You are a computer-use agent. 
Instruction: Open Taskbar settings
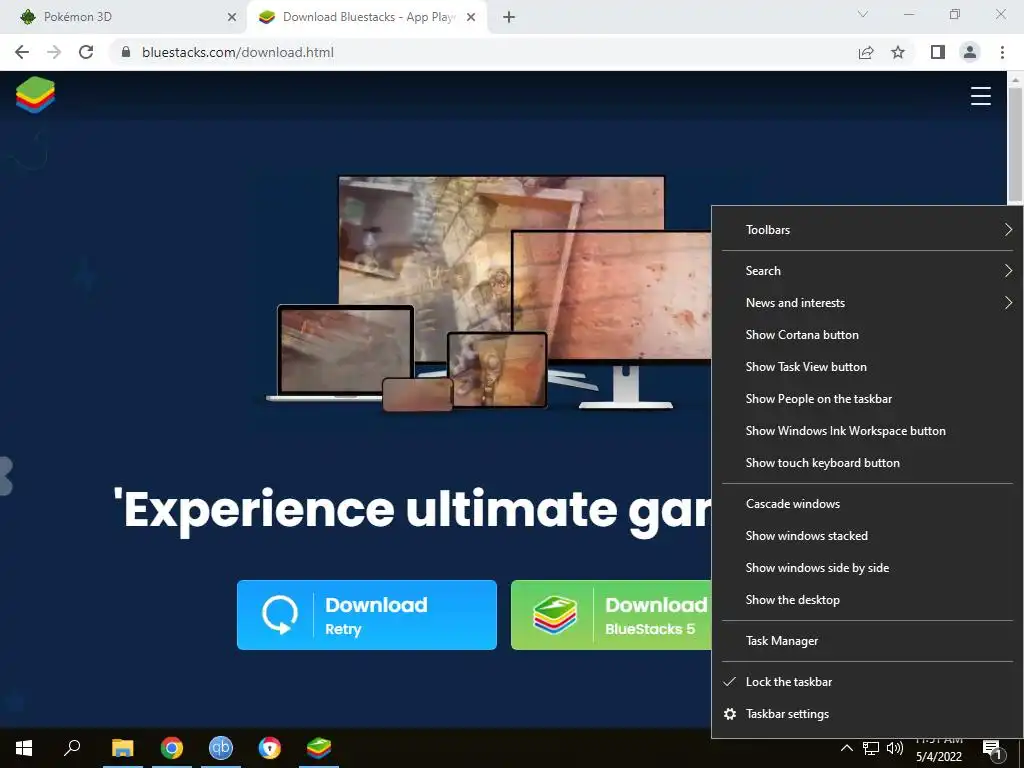pyautogui.click(x=867, y=714)
